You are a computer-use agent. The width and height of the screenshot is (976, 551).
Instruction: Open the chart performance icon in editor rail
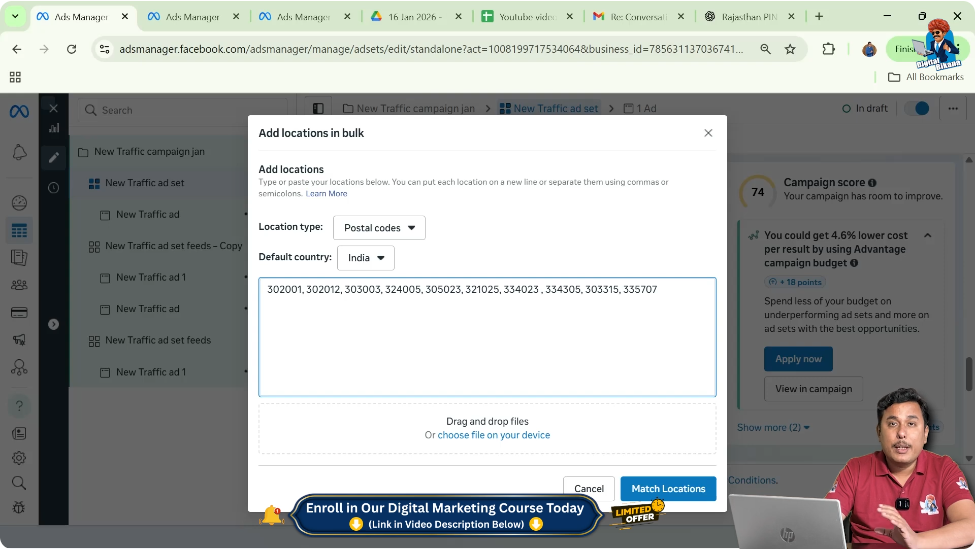tap(54, 128)
